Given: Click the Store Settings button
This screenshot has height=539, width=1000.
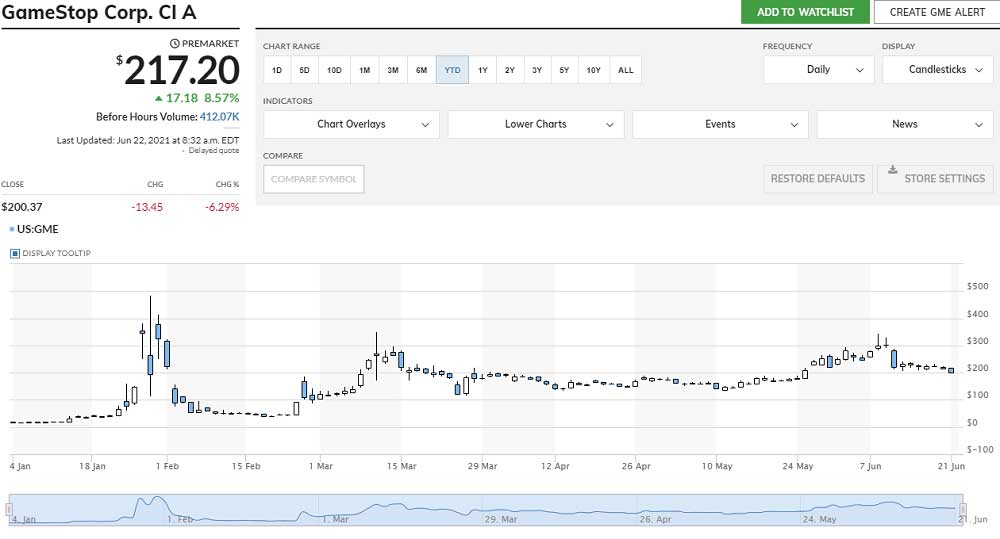Looking at the screenshot, I should pos(936,179).
